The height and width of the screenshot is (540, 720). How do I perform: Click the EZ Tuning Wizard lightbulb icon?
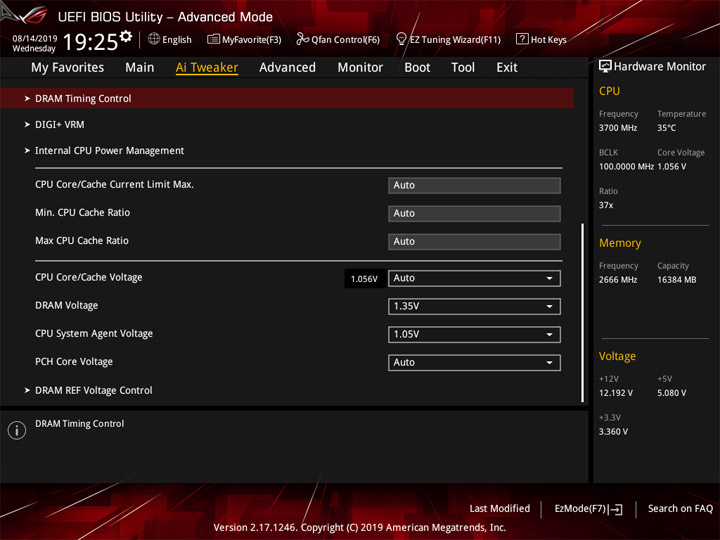[x=401, y=39]
